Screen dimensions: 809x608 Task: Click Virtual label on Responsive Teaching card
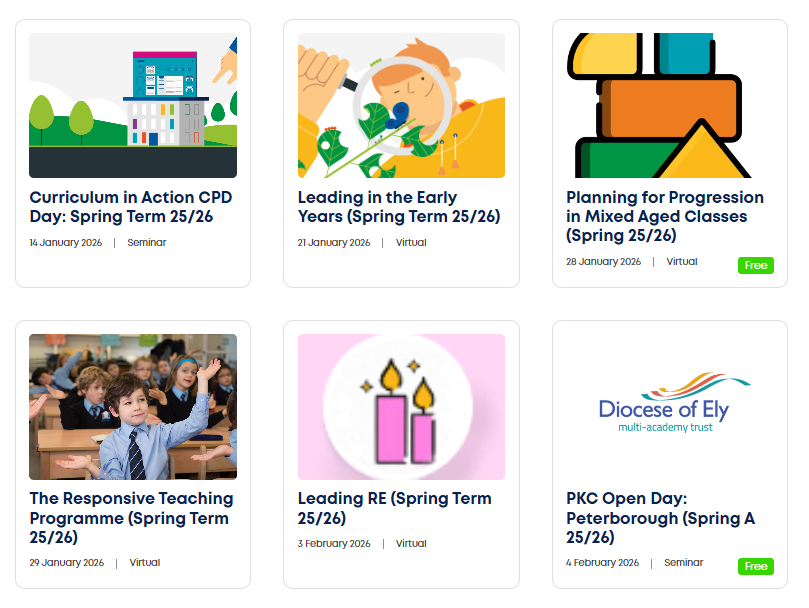(144, 563)
